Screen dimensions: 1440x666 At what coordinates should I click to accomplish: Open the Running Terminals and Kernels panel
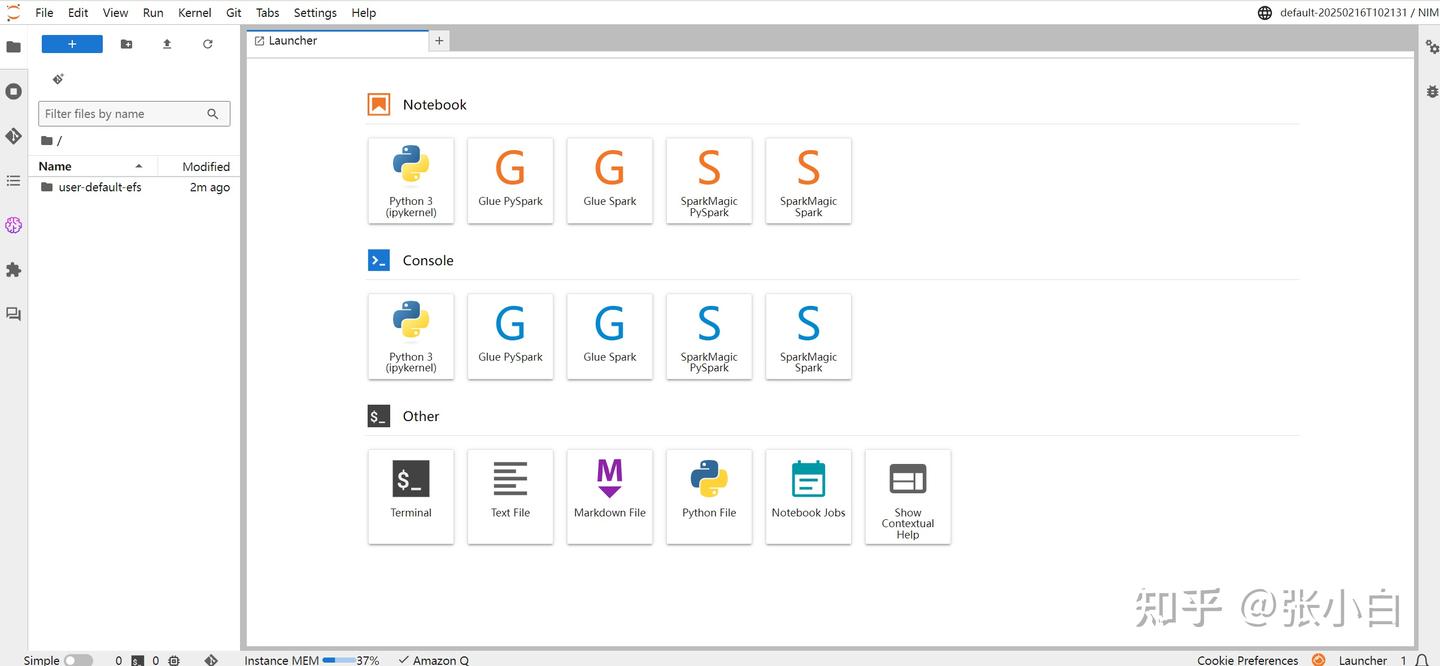point(13,91)
